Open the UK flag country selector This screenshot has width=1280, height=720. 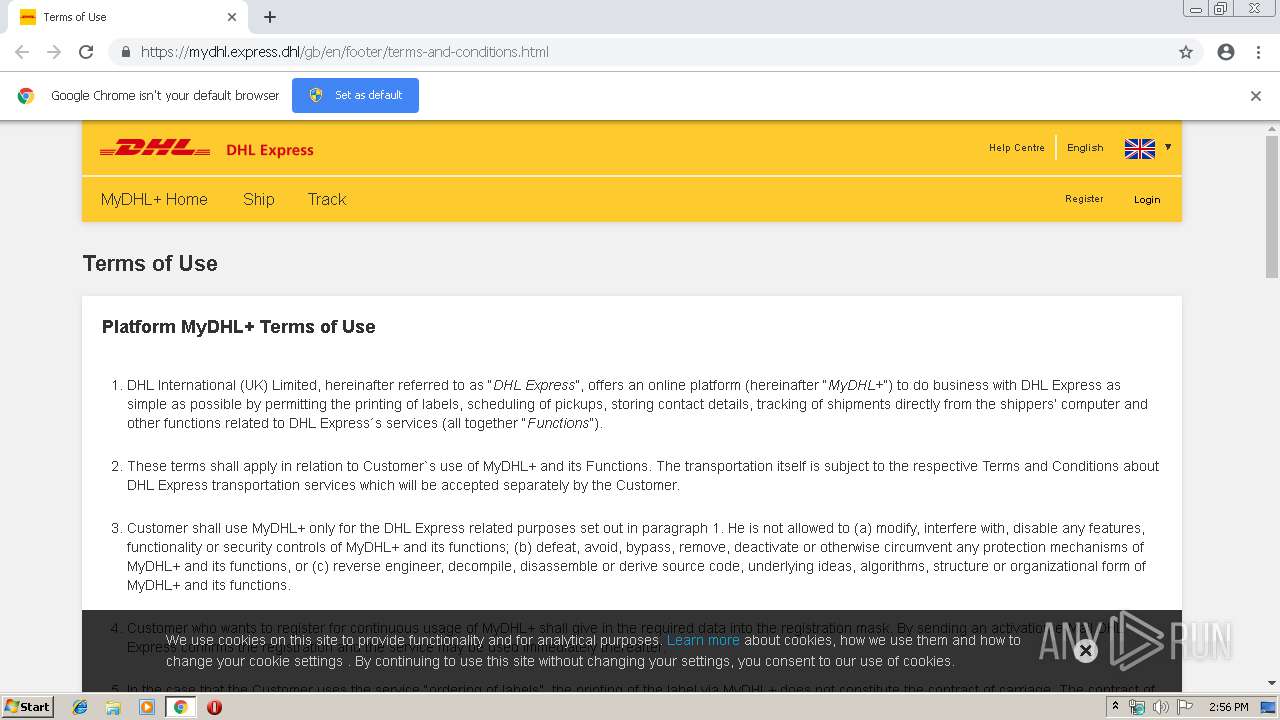1139,148
